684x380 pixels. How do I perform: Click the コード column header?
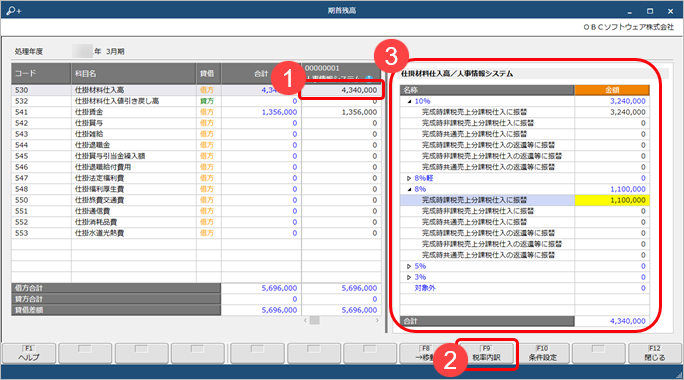(x=41, y=73)
